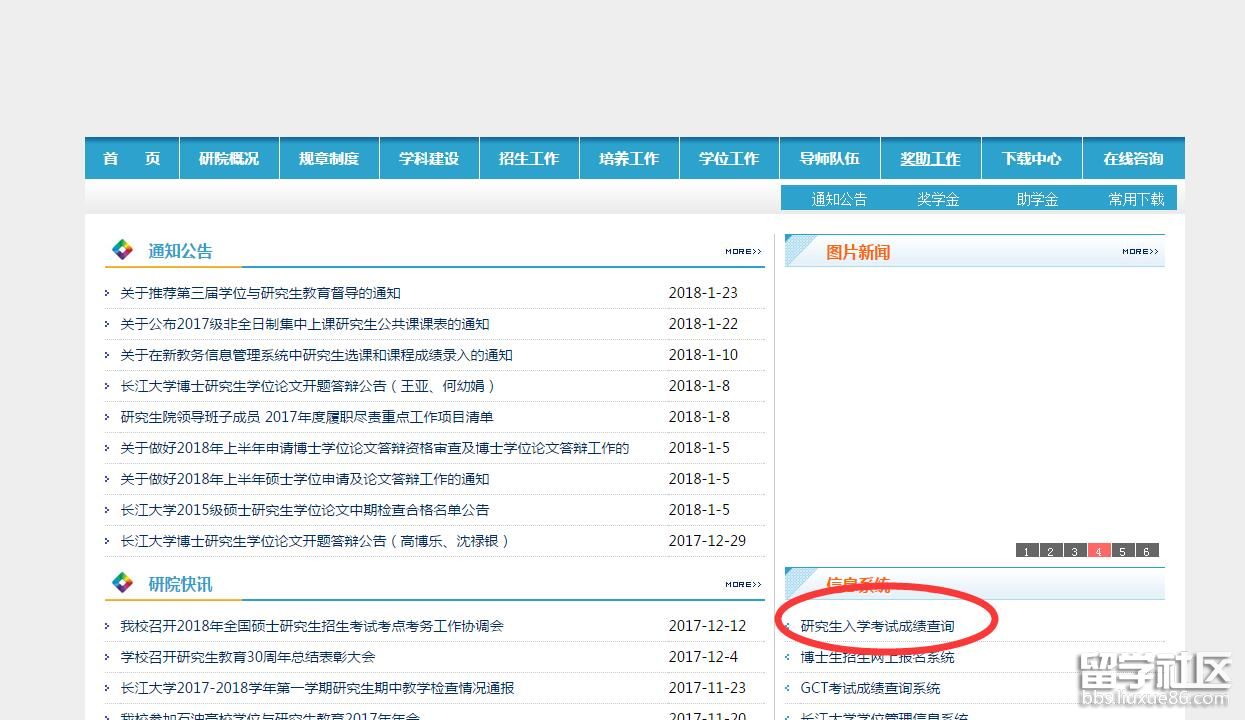Image resolution: width=1245 pixels, height=720 pixels.
Task: Open the 招生工作 menu
Action: click(x=529, y=159)
